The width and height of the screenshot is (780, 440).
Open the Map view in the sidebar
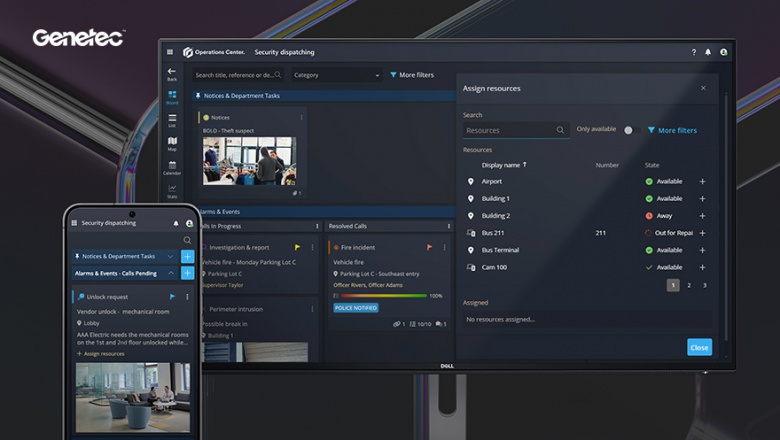172,143
